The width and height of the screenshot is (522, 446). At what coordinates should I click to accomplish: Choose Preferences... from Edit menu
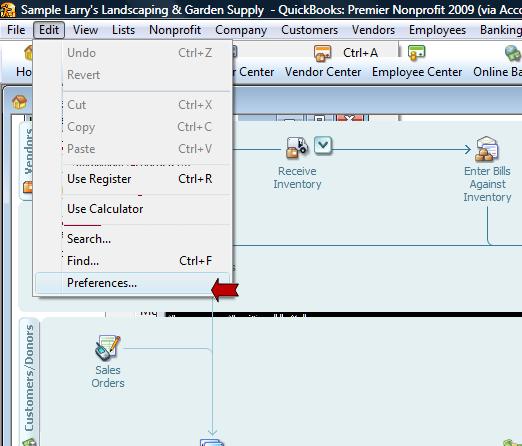pyautogui.click(x=132, y=283)
